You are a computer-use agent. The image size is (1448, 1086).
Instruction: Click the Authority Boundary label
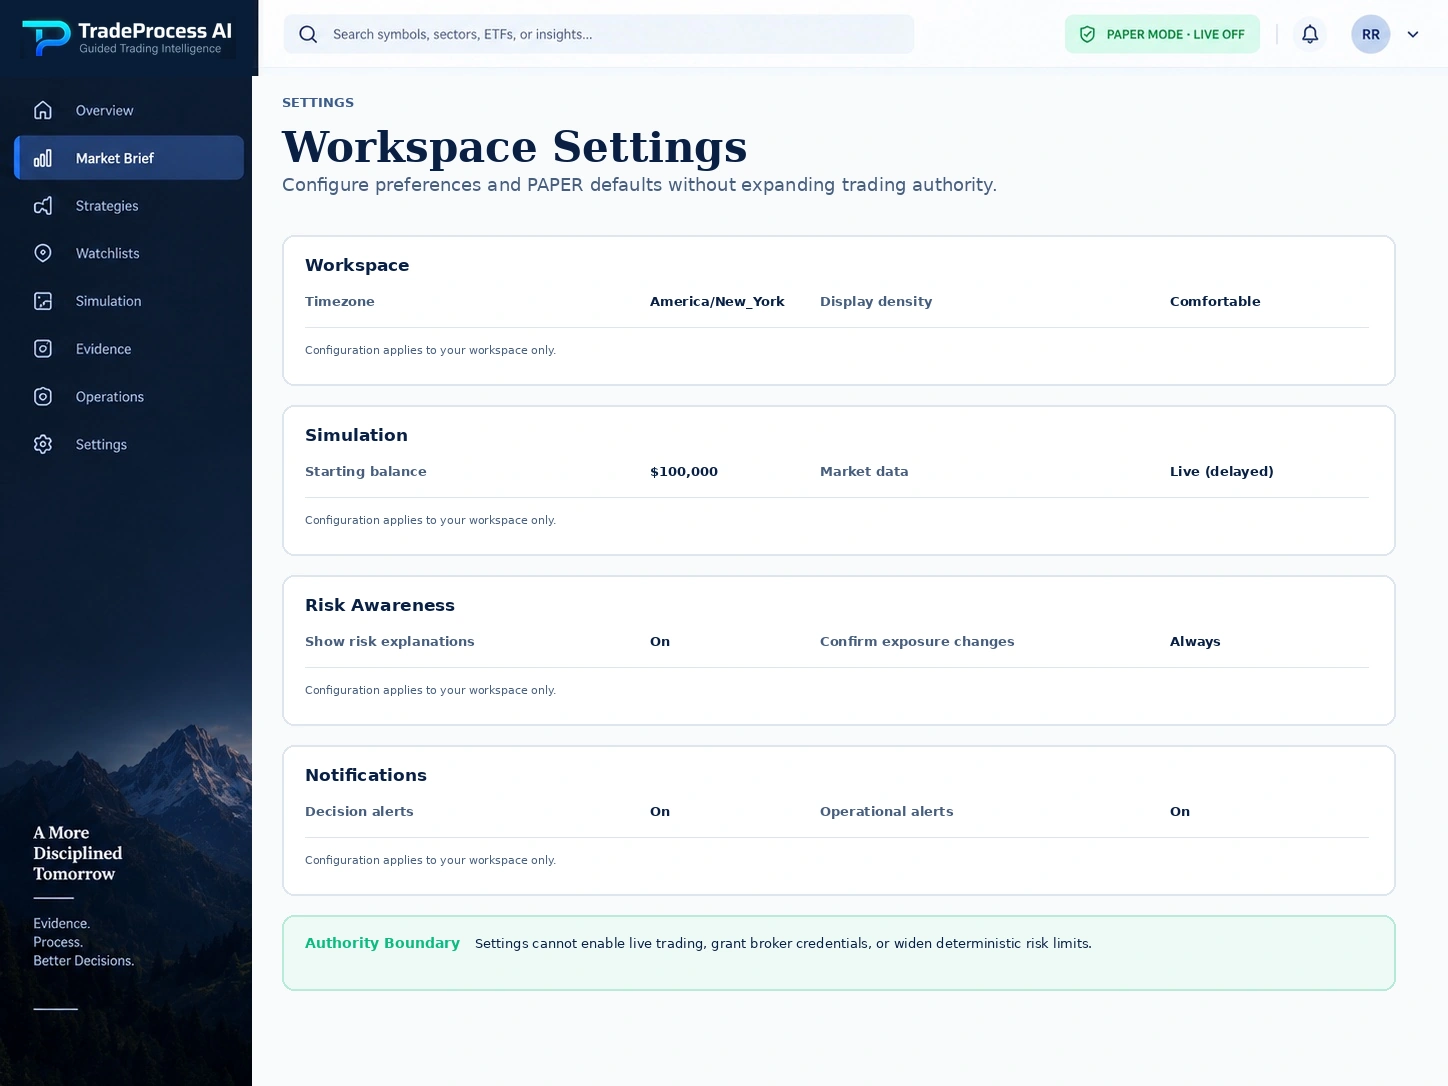[x=382, y=943]
